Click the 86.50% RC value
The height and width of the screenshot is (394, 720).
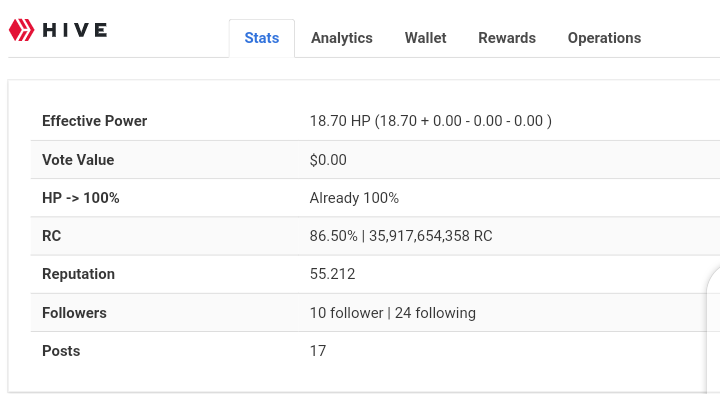[x=333, y=236]
